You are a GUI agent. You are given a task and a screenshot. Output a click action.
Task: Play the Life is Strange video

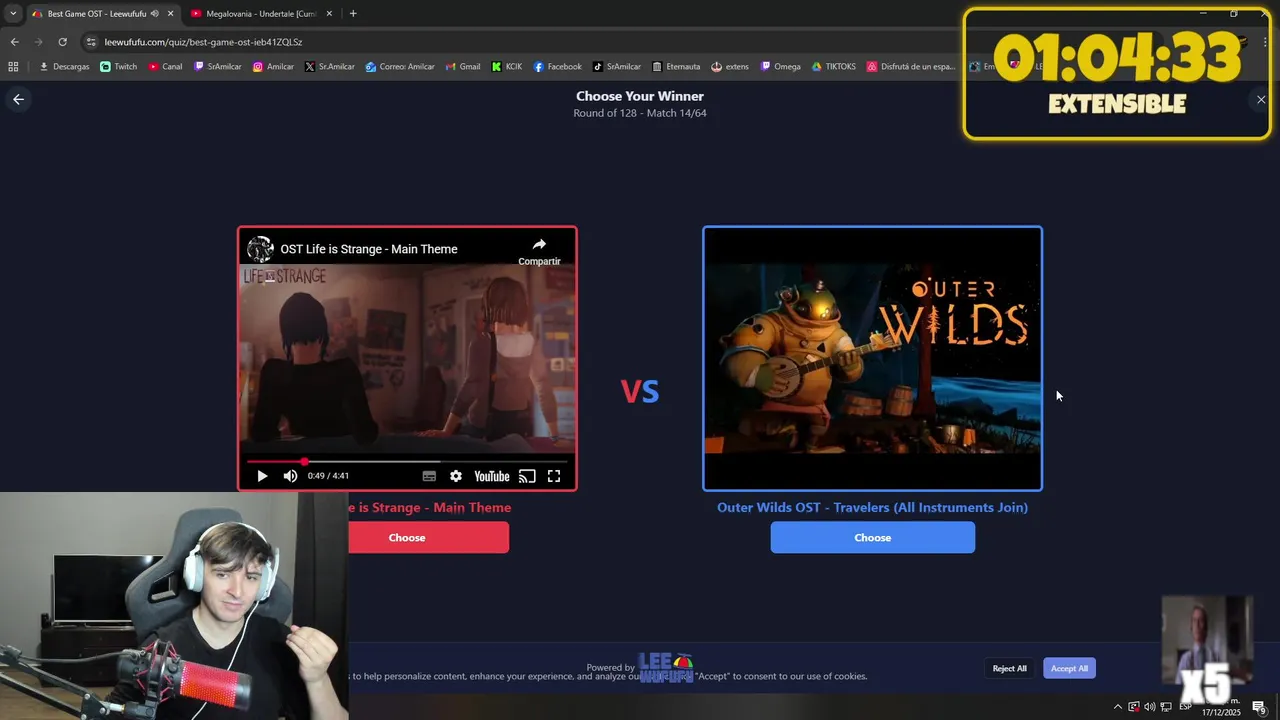tap(262, 476)
